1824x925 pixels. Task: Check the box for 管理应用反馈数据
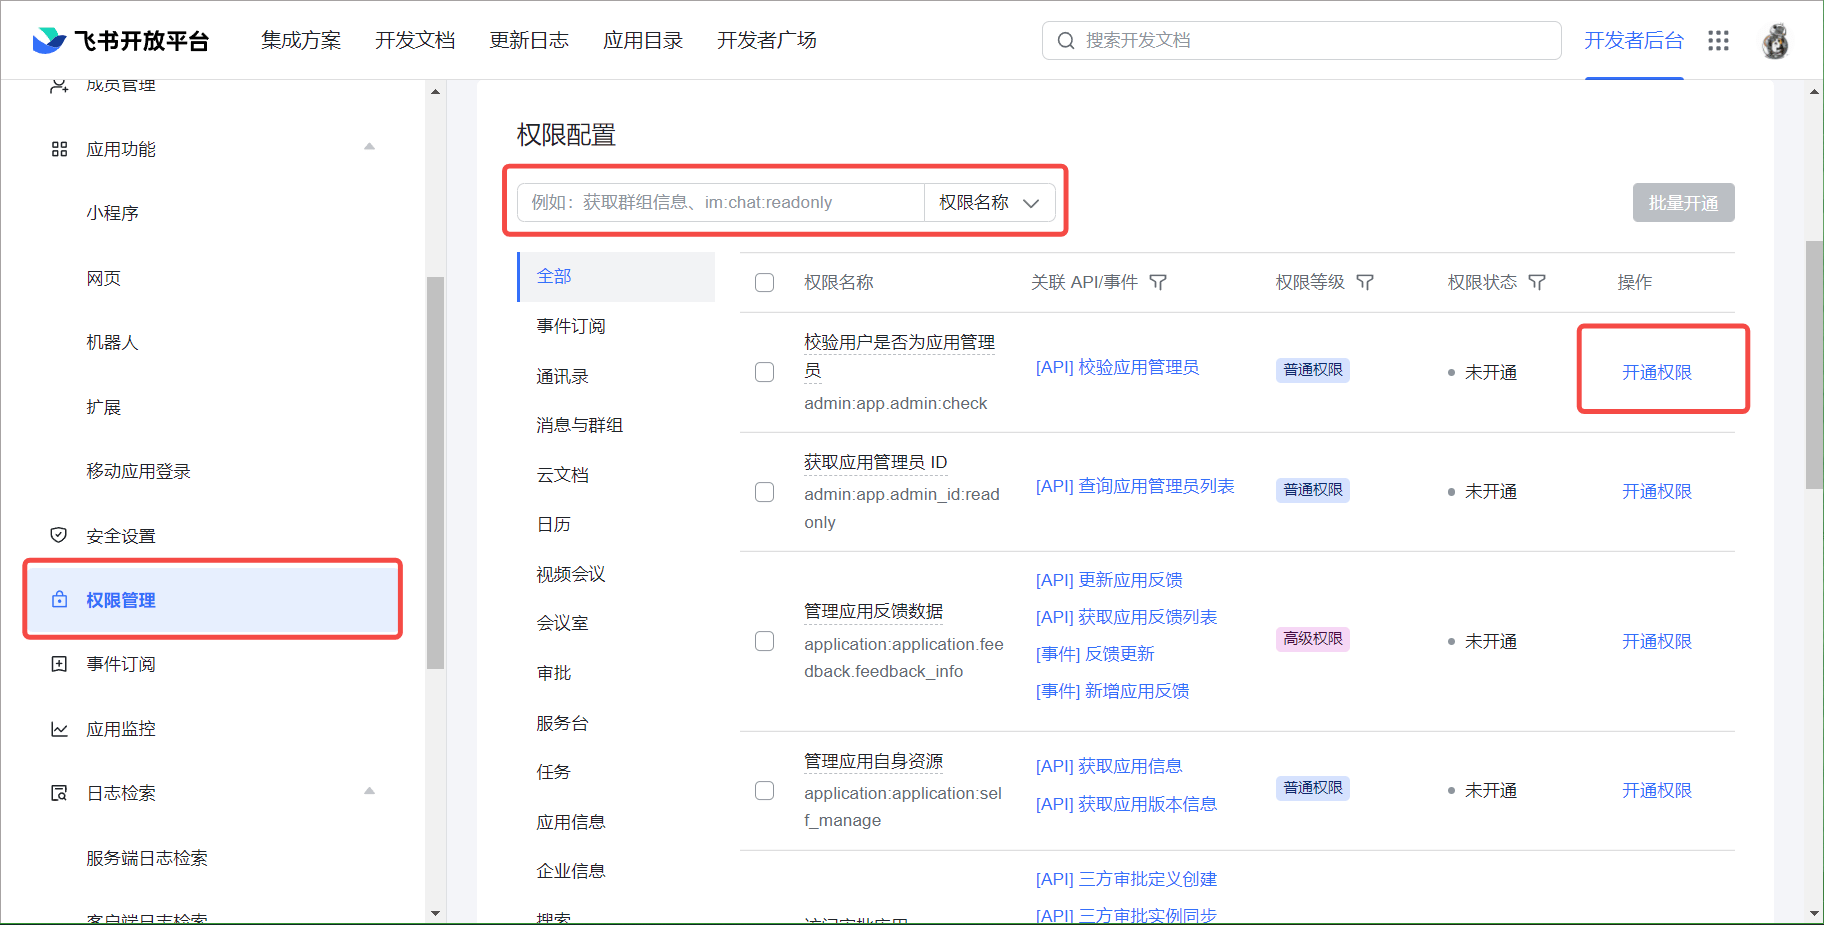click(x=765, y=641)
